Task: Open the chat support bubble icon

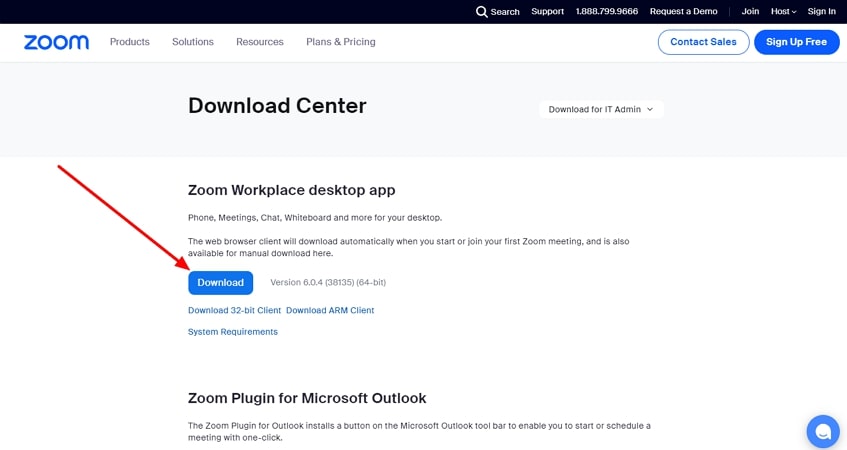Action: [x=823, y=431]
